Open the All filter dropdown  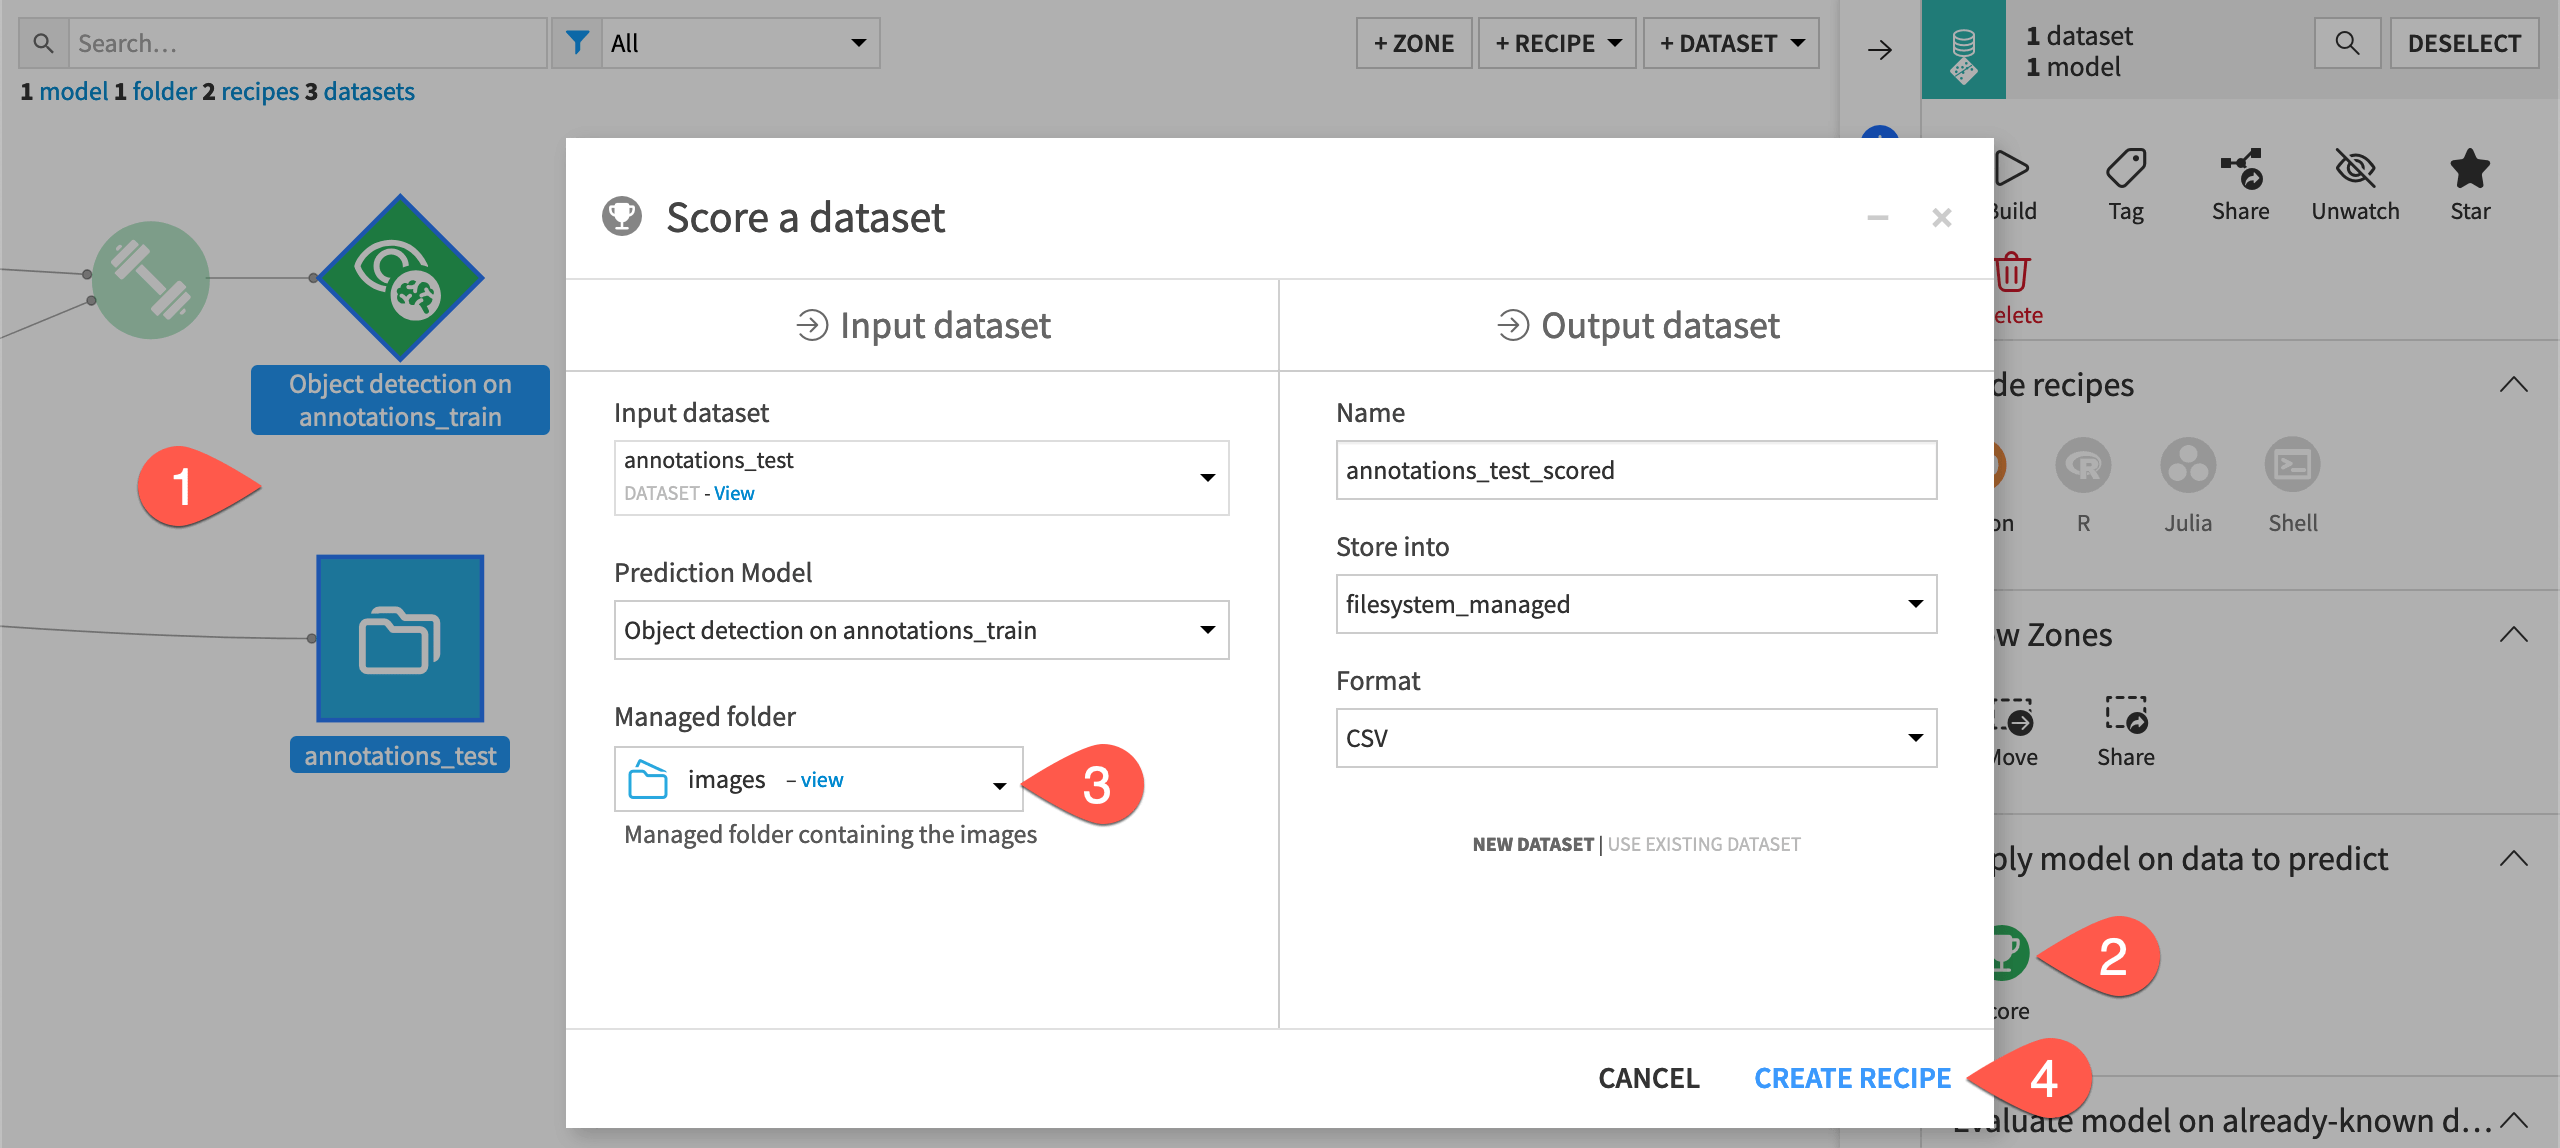click(740, 43)
